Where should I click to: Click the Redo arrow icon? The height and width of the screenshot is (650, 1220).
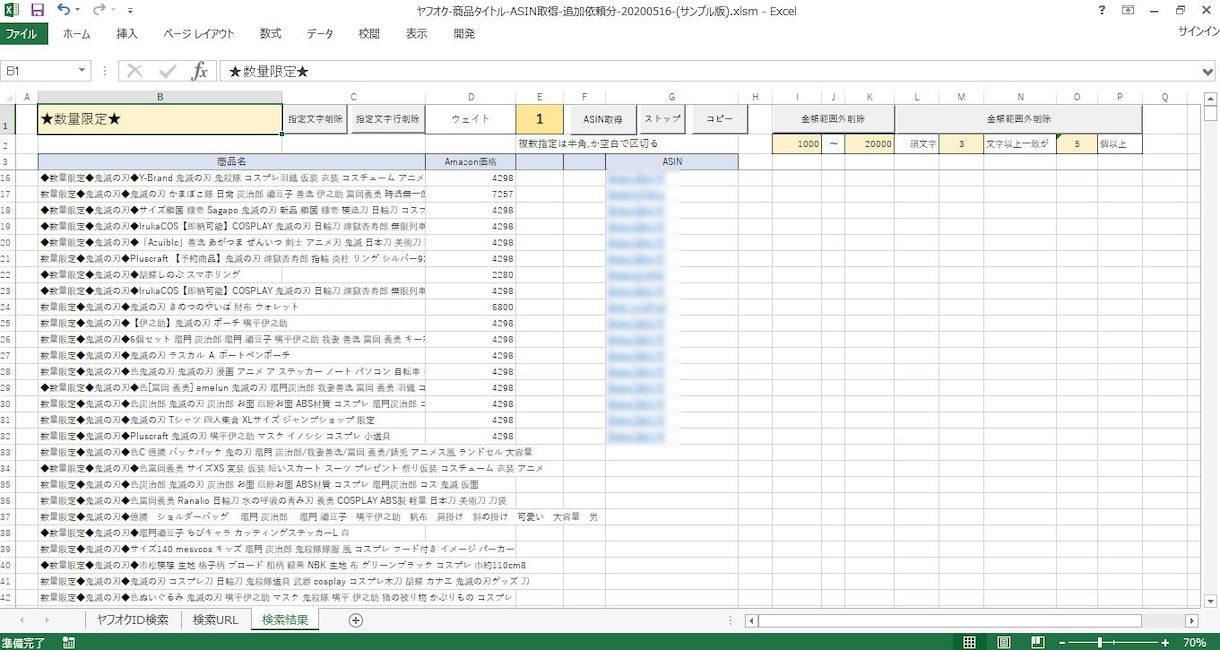point(98,10)
